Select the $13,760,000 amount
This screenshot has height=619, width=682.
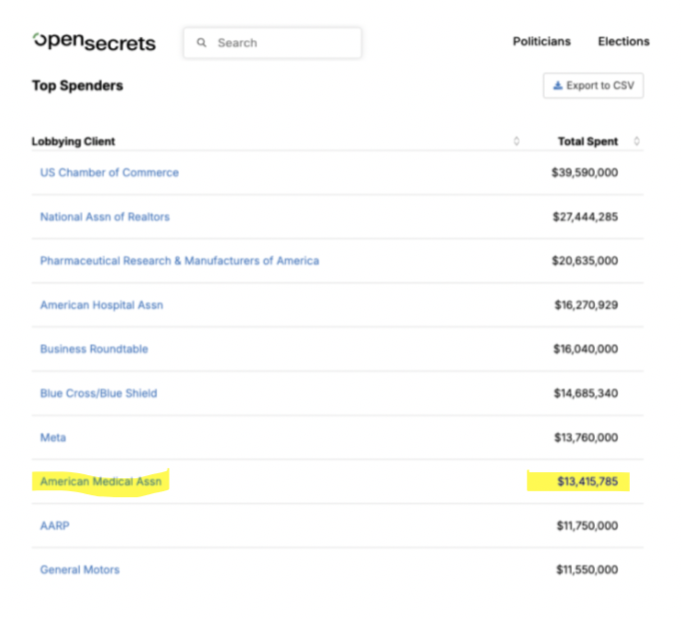coord(586,437)
